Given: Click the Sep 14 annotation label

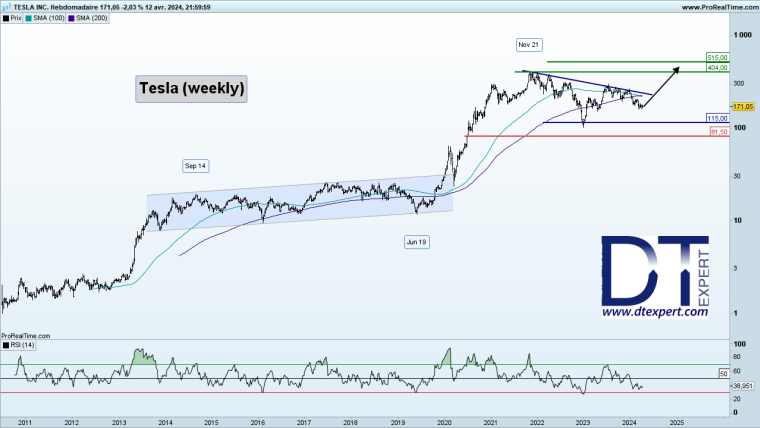Looking at the screenshot, I should [195, 166].
